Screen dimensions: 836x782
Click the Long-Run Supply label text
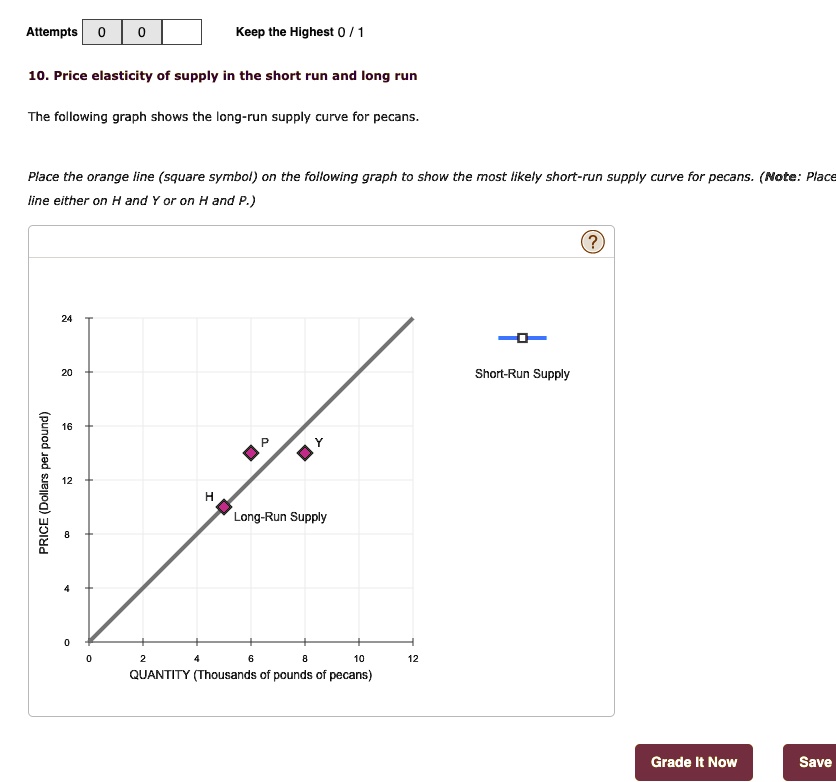click(280, 517)
